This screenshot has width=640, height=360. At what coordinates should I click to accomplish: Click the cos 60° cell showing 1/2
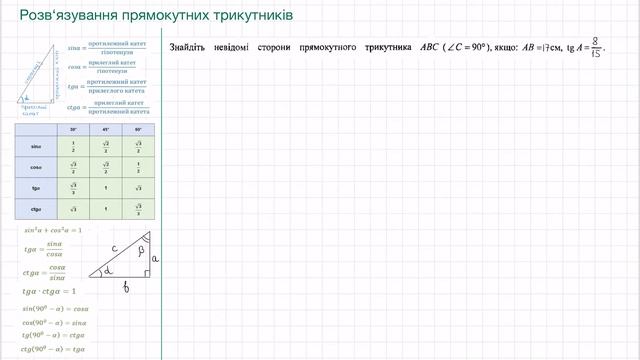pyautogui.click(x=138, y=167)
